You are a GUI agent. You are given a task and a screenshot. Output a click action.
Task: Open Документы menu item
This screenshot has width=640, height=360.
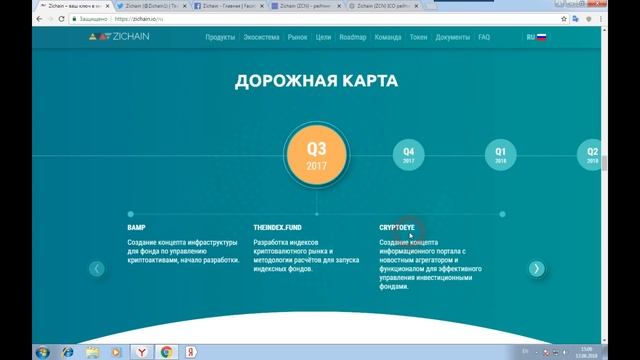click(453, 37)
